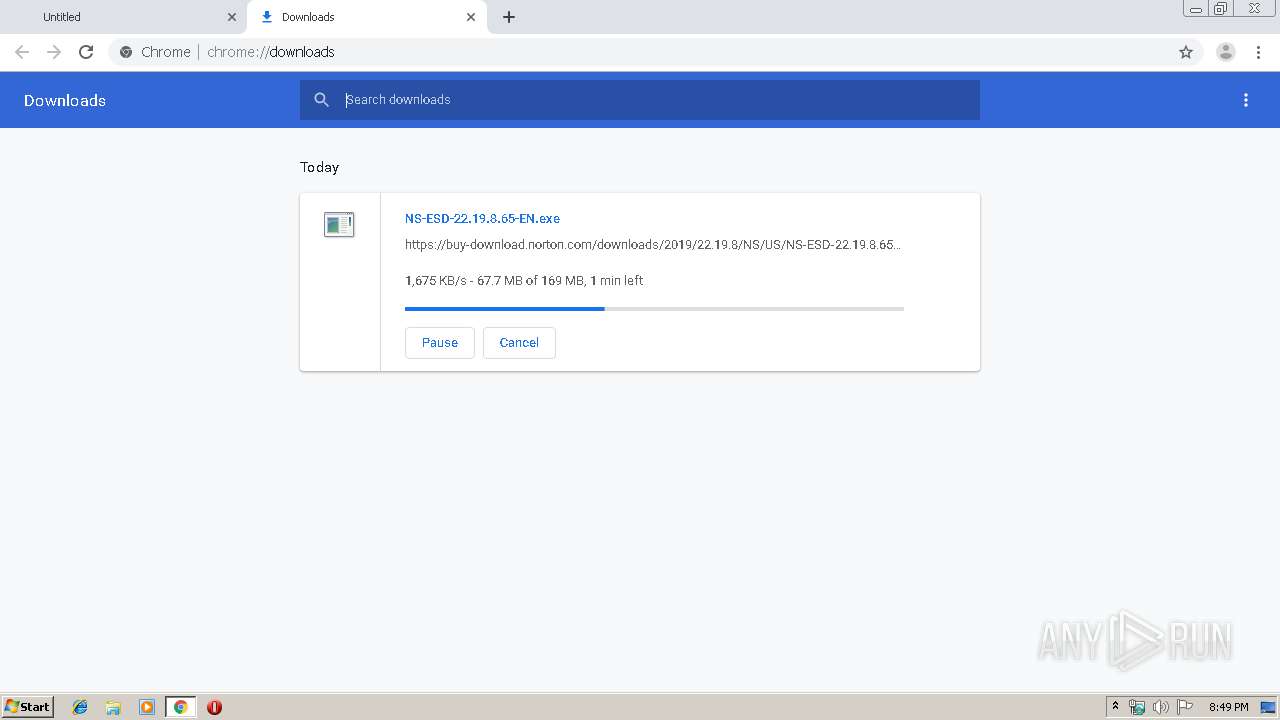Open the NS-ESD-22.19.8.65-EN.exe file link

482,218
